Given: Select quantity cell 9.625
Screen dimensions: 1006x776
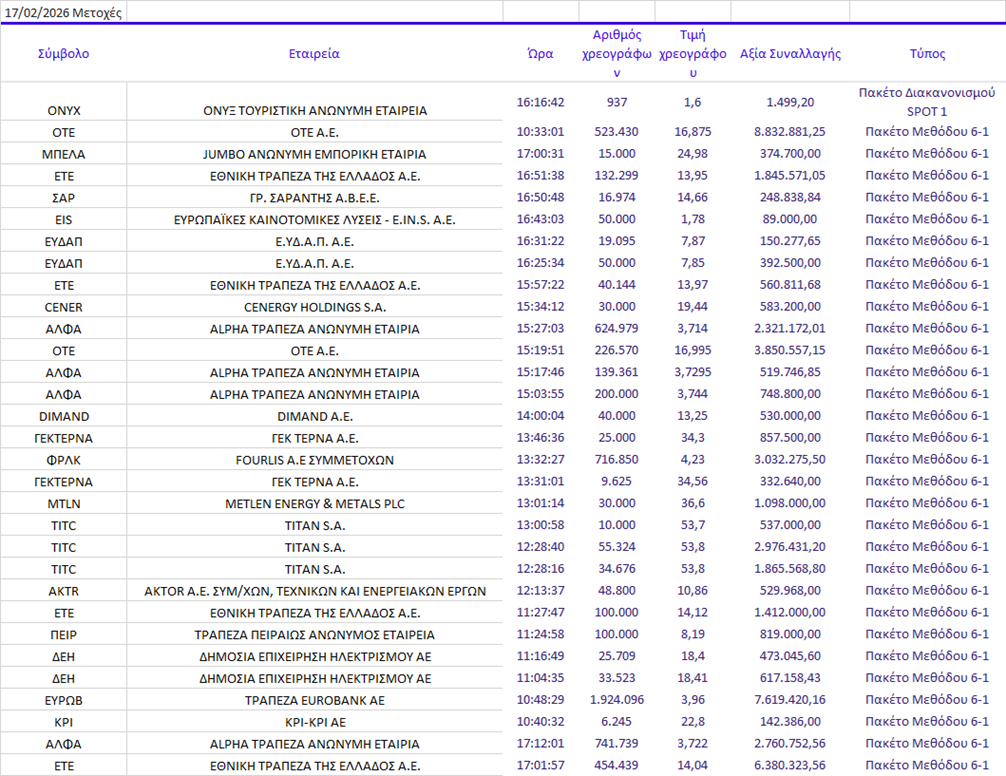Looking at the screenshot, I should tap(617, 481).
